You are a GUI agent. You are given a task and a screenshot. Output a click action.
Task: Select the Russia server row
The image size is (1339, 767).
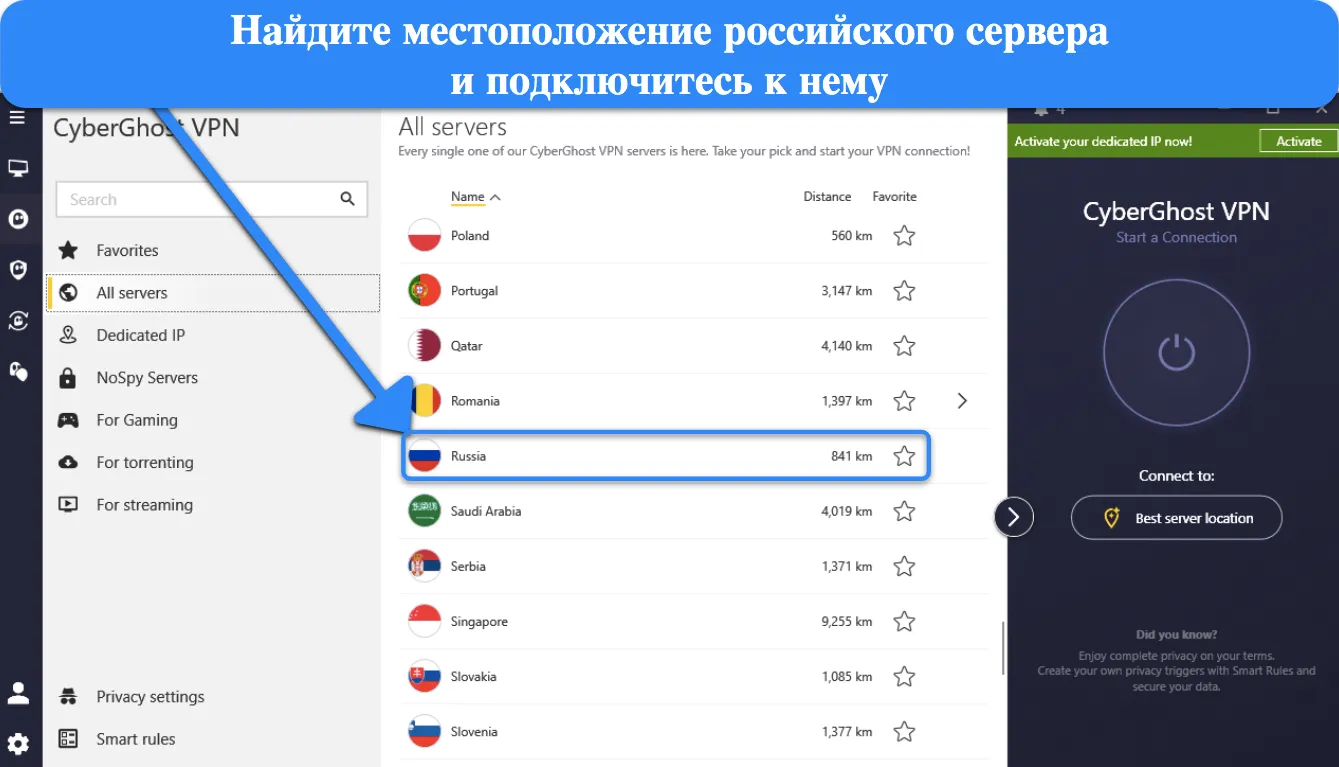click(666, 456)
